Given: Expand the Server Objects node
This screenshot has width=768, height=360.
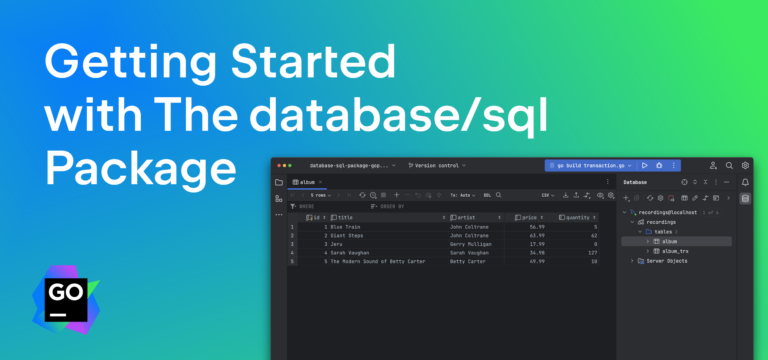Looking at the screenshot, I should pos(632,261).
